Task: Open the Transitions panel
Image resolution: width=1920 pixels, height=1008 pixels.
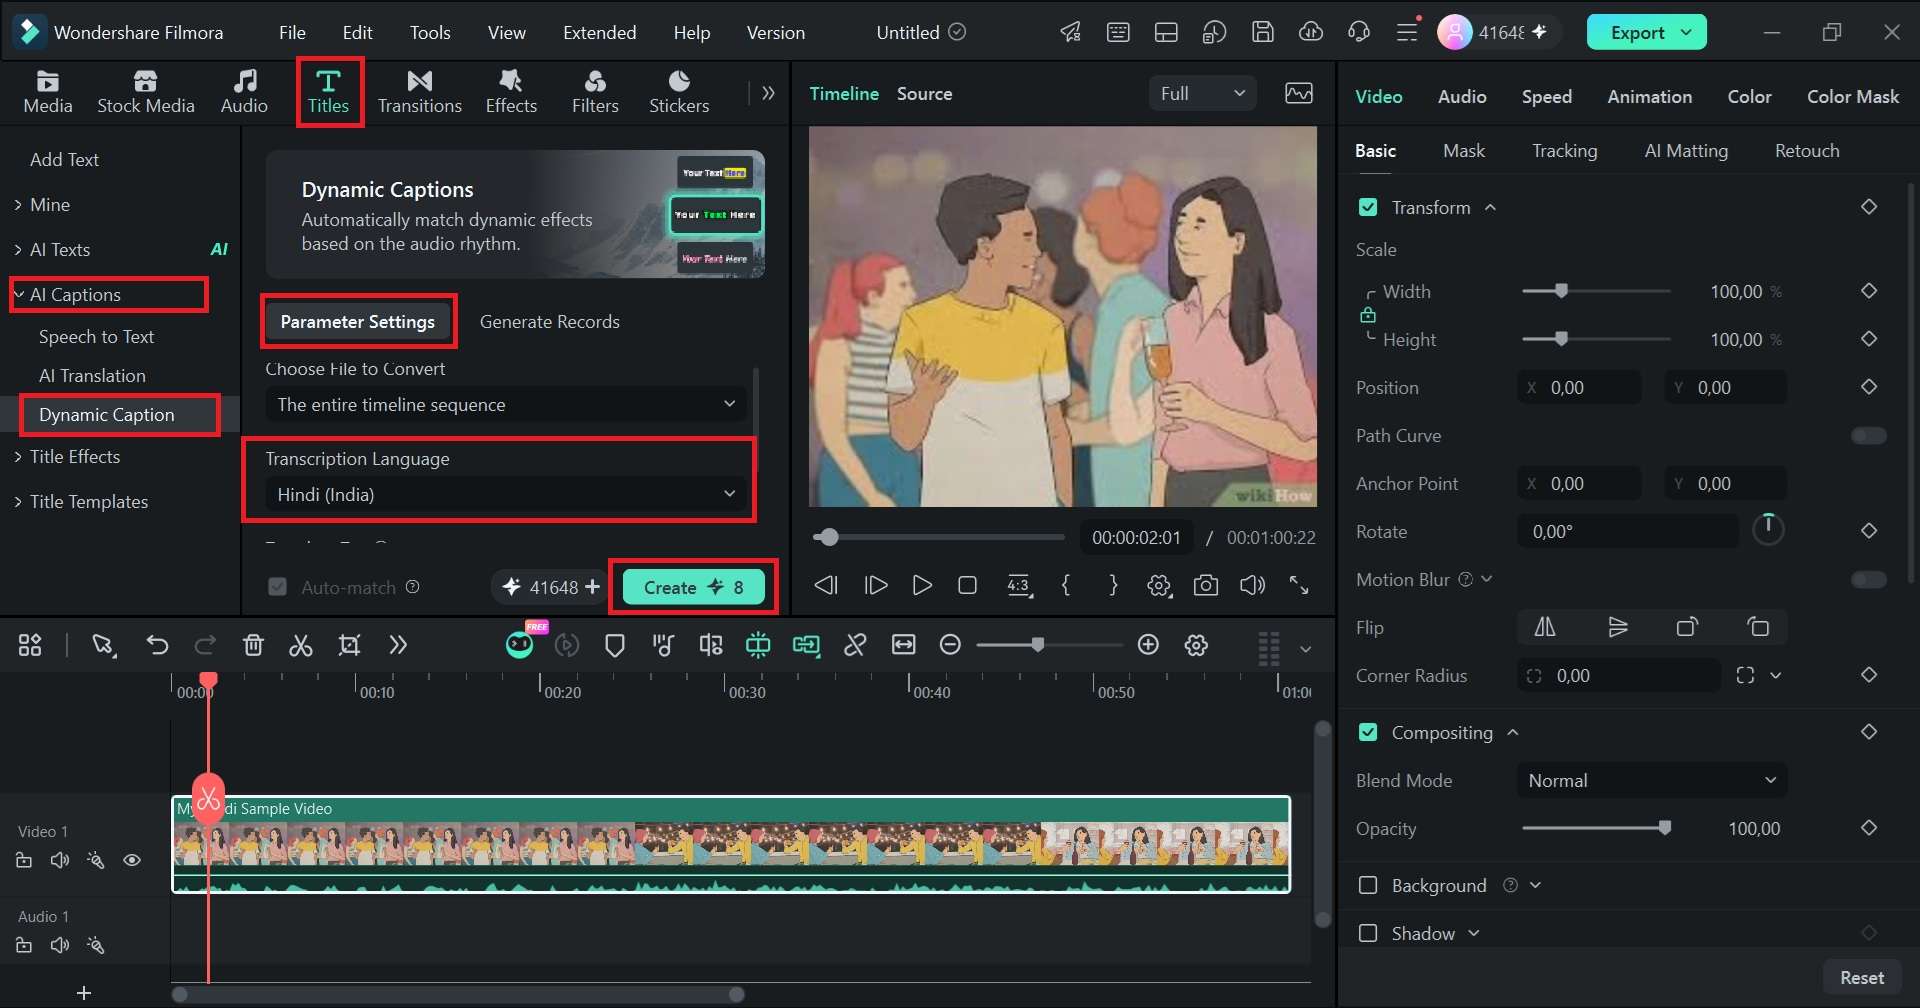Action: [420, 92]
